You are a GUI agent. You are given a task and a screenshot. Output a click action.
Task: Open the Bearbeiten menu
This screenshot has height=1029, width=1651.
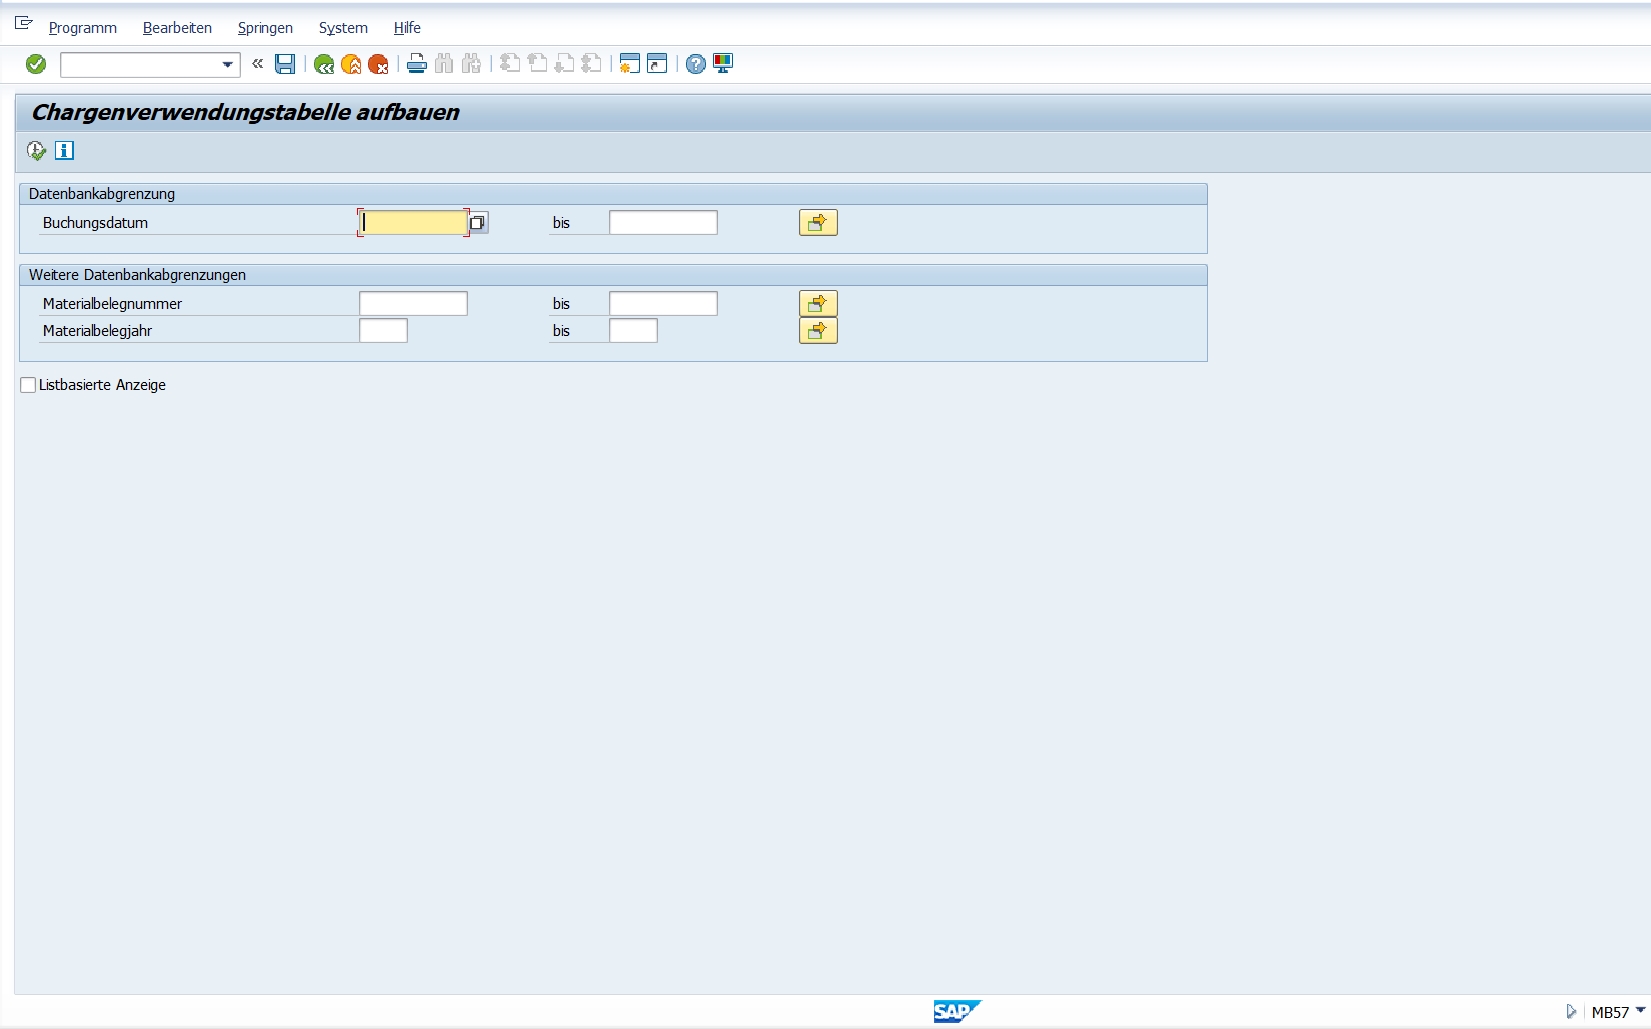click(177, 28)
